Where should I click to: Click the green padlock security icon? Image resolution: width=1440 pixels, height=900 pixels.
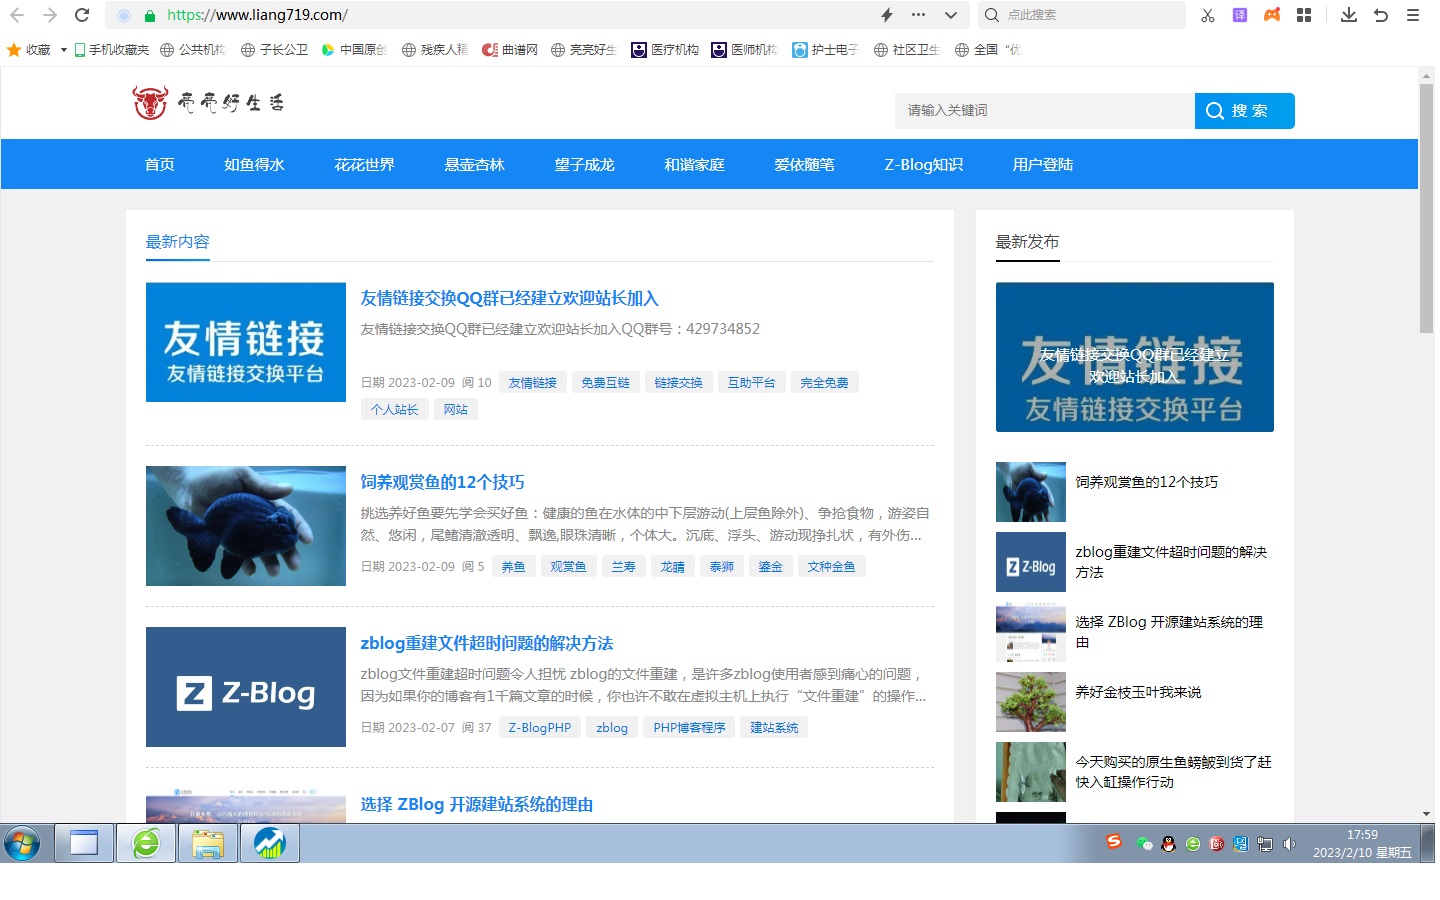(150, 15)
